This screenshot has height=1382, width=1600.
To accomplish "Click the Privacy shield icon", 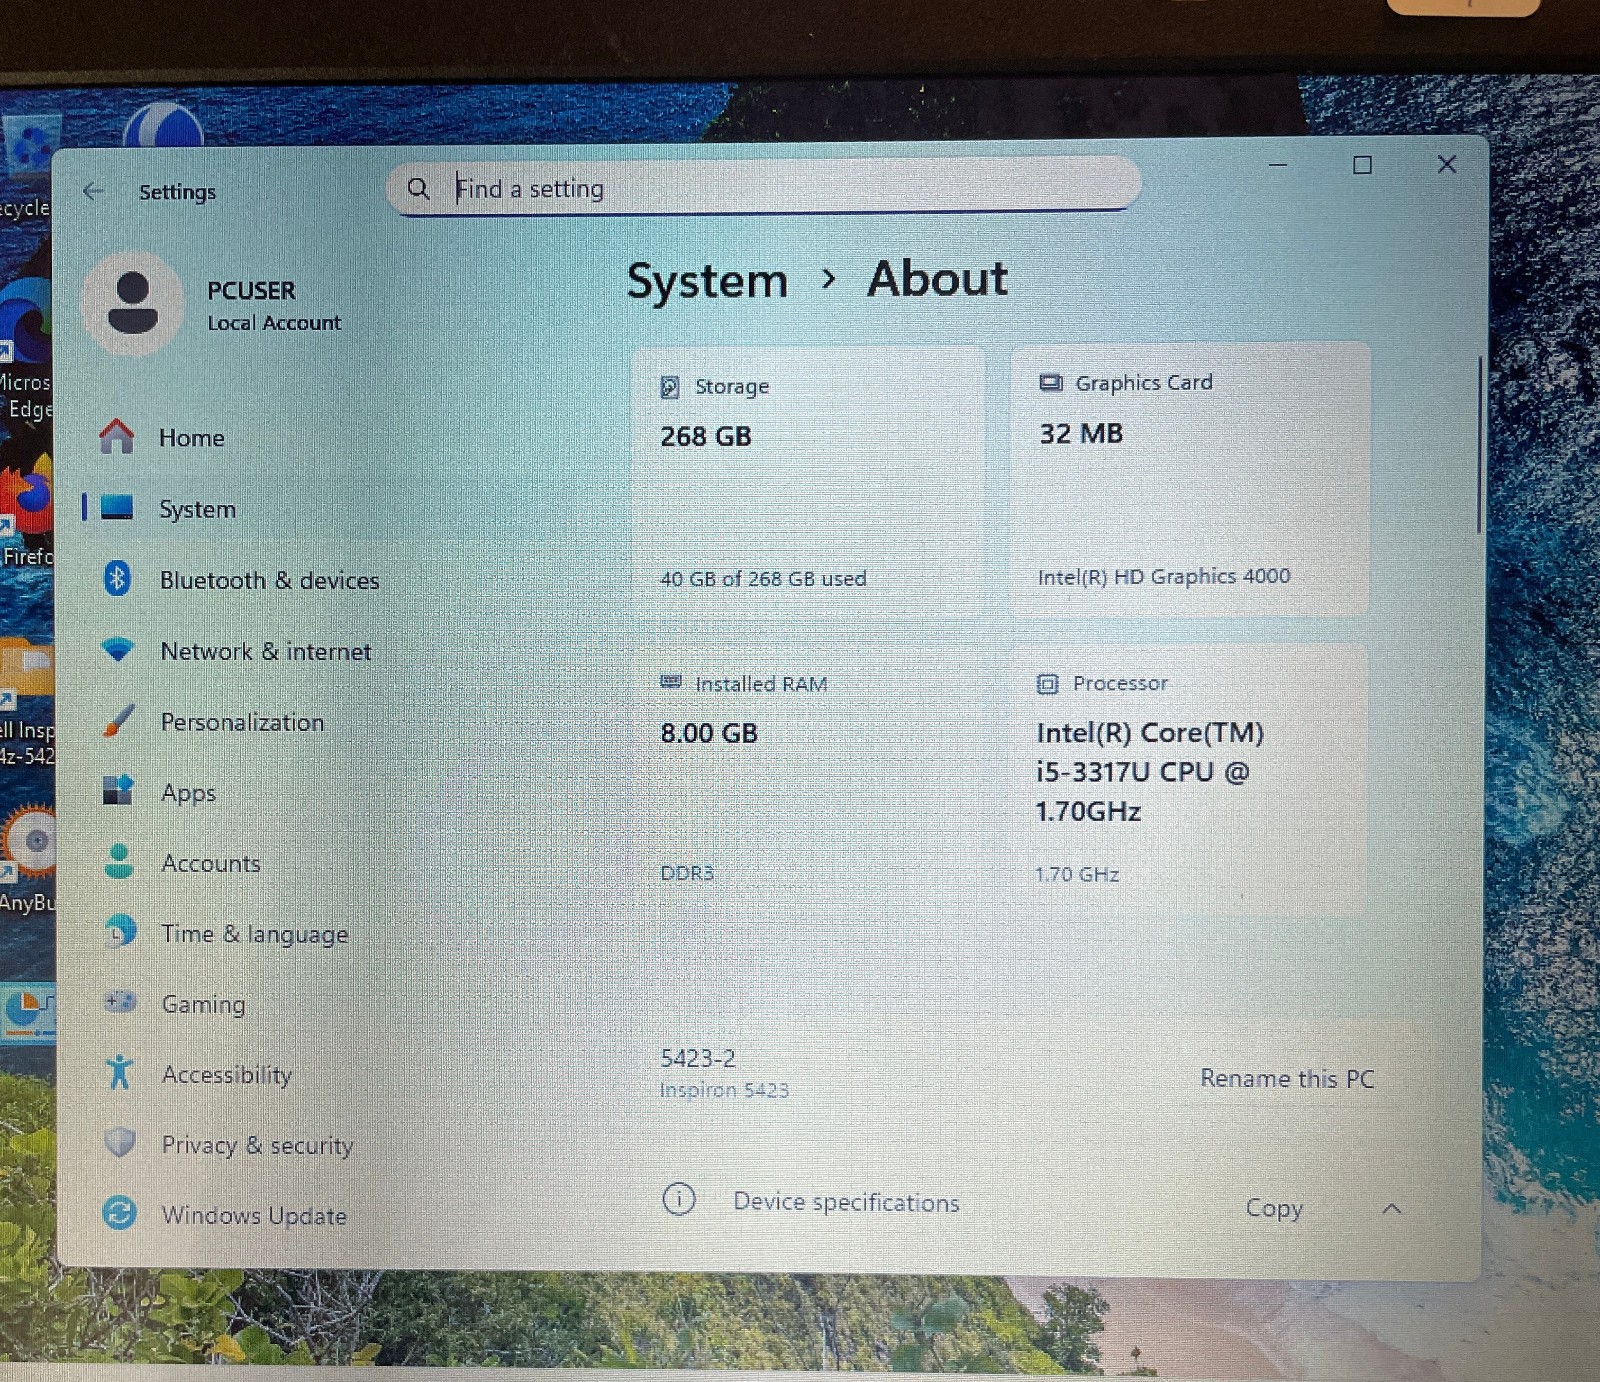I will (x=120, y=1142).
